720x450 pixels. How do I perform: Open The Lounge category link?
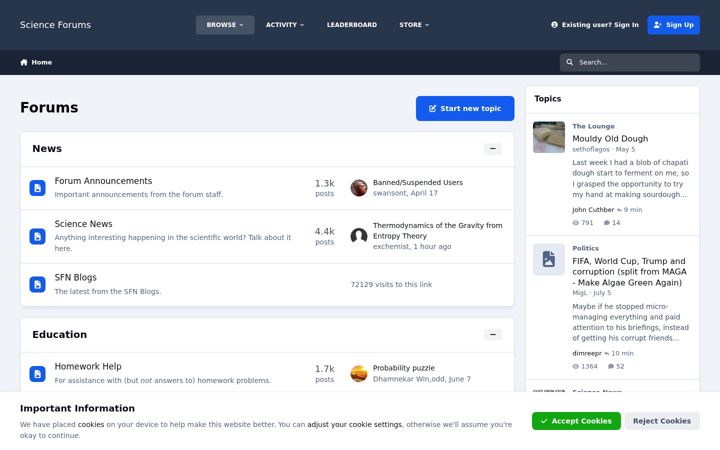tap(593, 126)
